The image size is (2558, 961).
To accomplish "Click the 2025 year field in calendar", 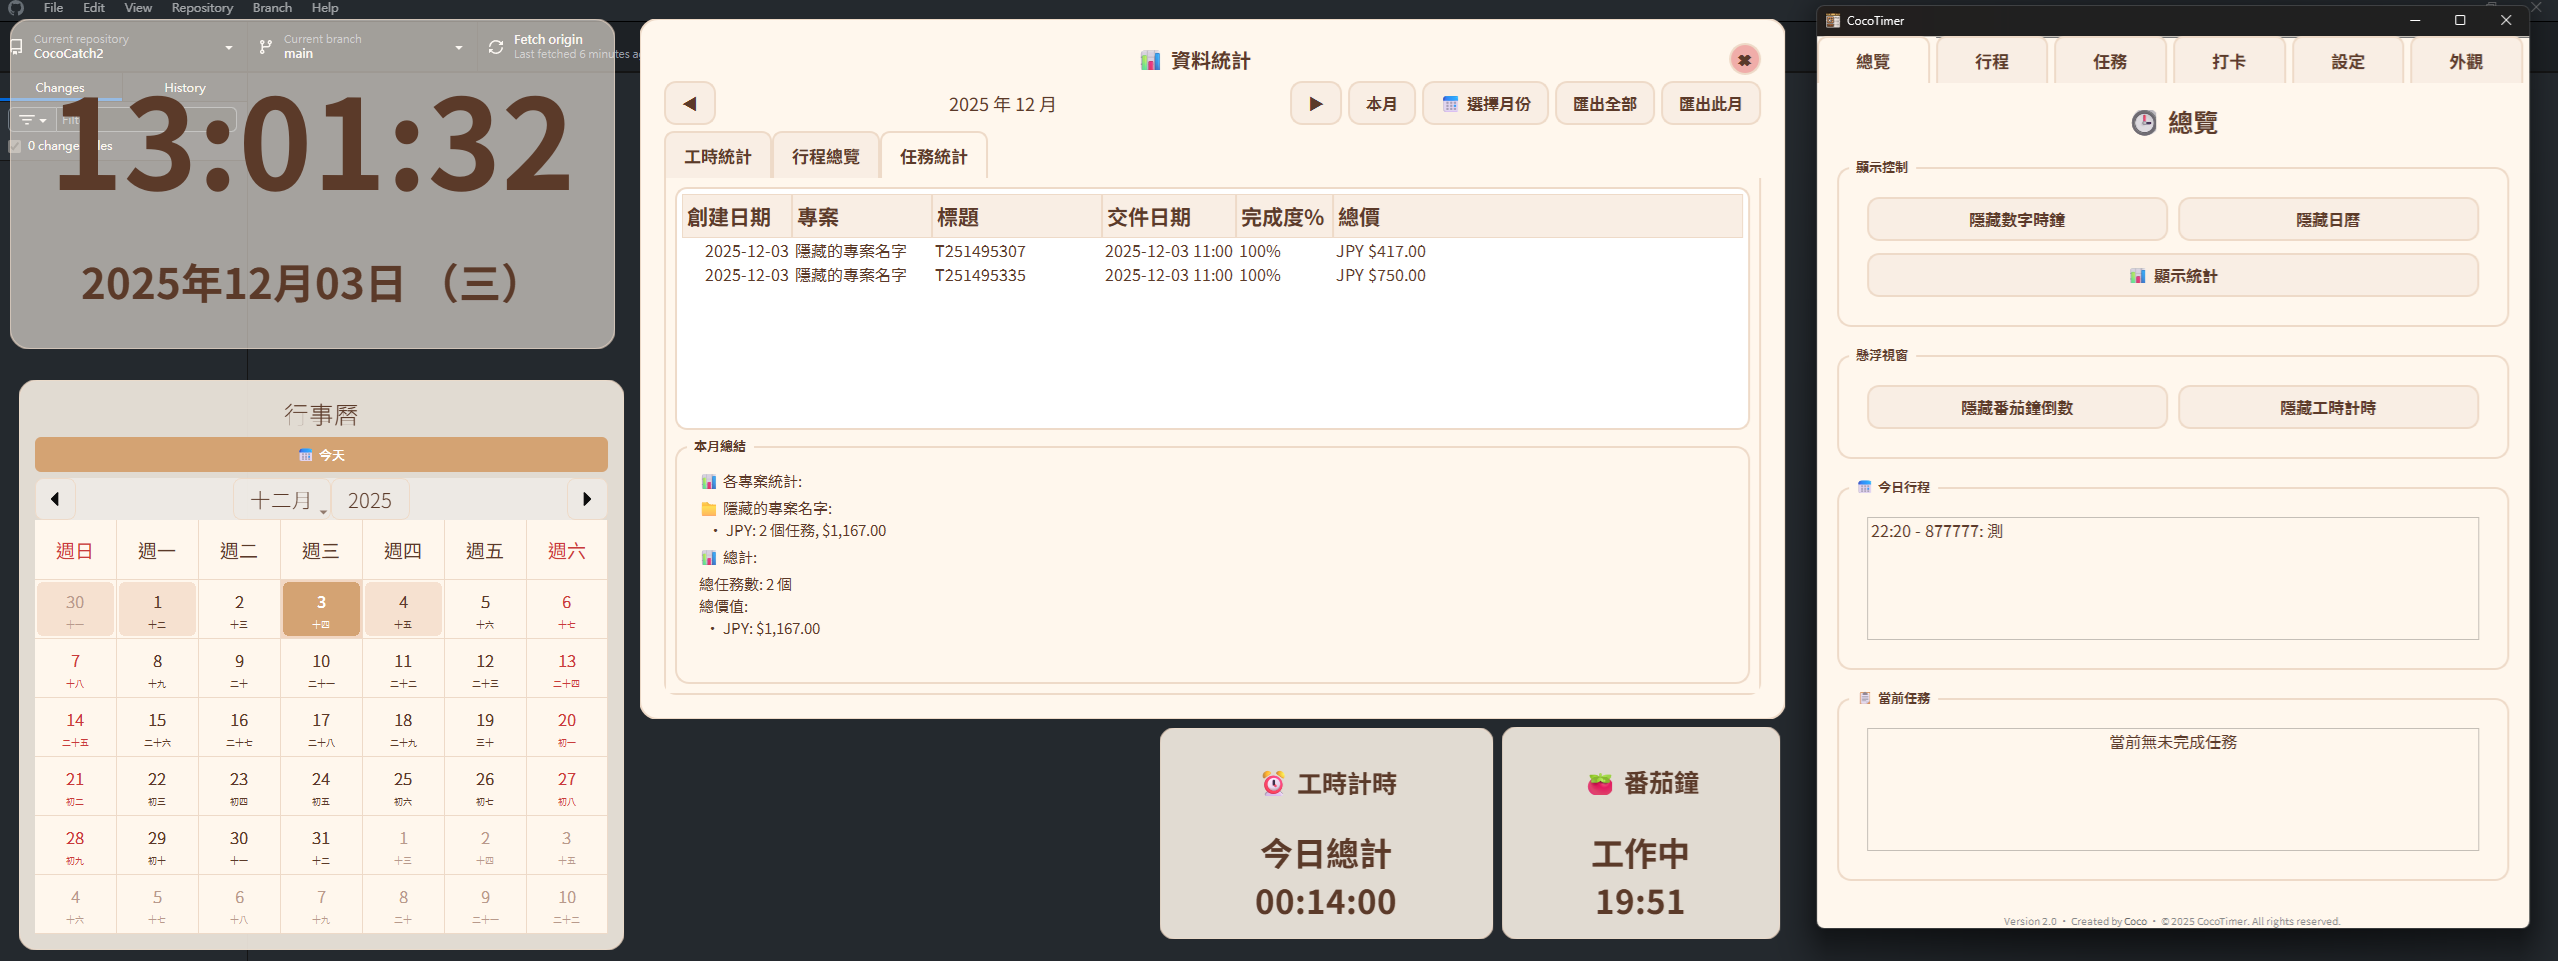I will (370, 500).
